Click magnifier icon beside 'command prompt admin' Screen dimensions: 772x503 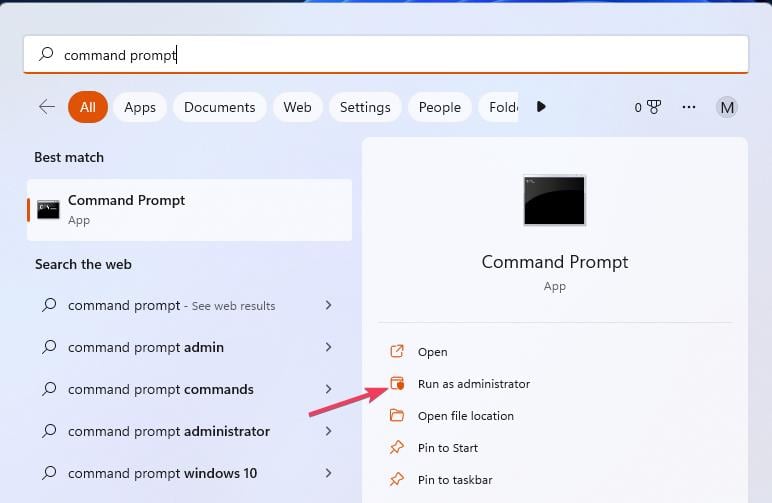[49, 346]
